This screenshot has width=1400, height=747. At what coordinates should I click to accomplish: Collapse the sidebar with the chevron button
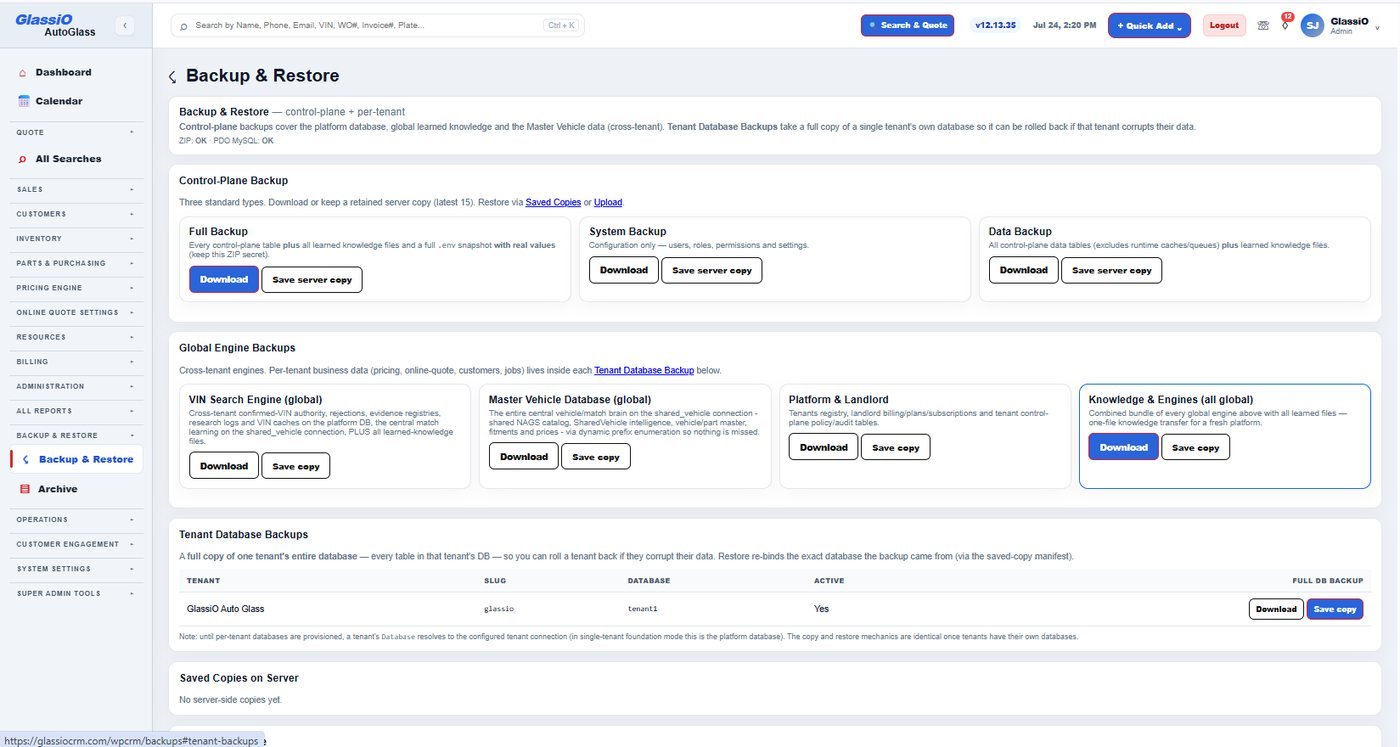coord(124,25)
